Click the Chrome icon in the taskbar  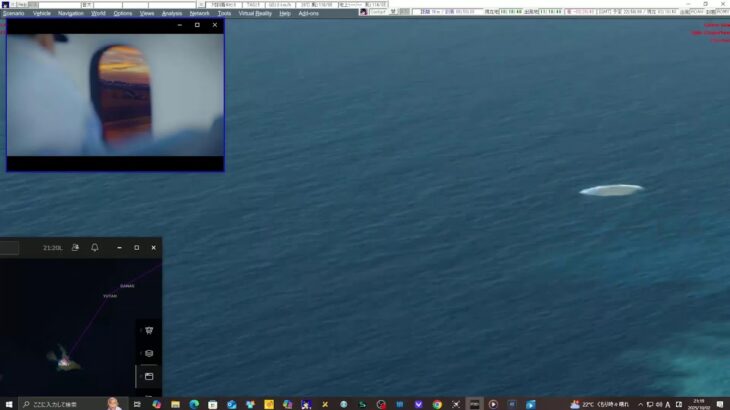pyautogui.click(x=437, y=404)
